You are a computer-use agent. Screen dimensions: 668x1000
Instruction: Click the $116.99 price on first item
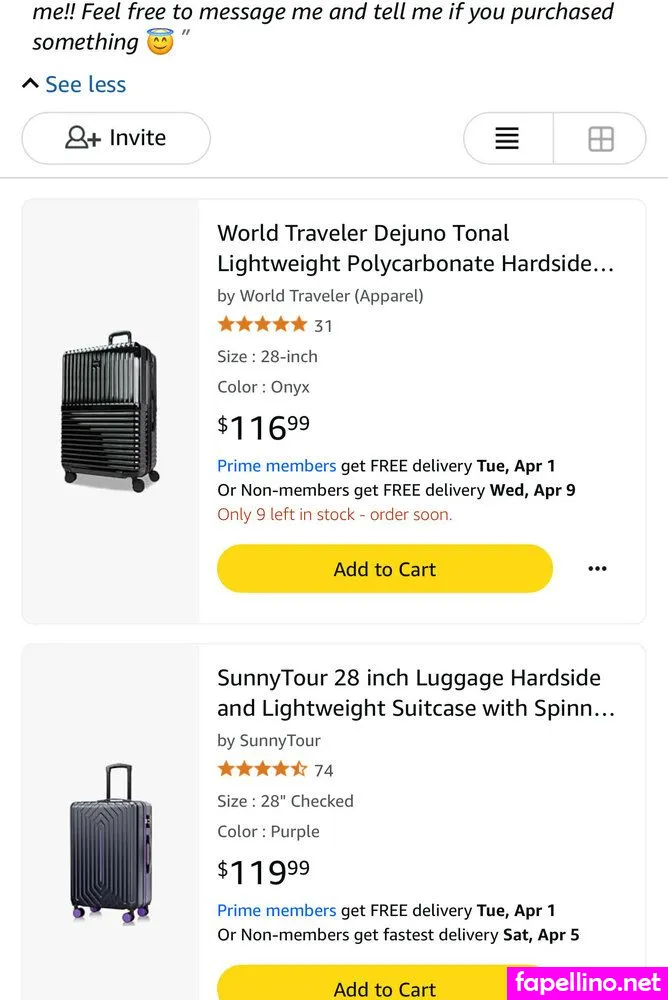click(264, 427)
